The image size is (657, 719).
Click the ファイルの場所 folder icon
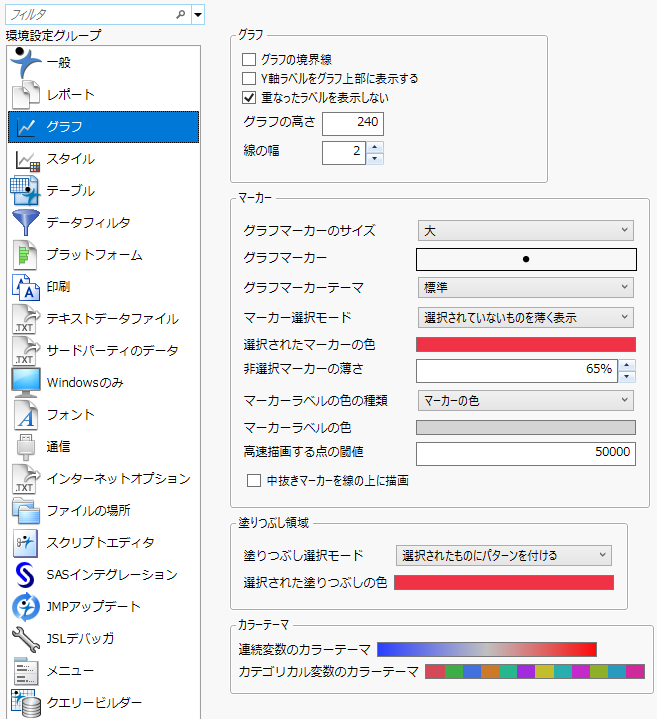[x=26, y=511]
